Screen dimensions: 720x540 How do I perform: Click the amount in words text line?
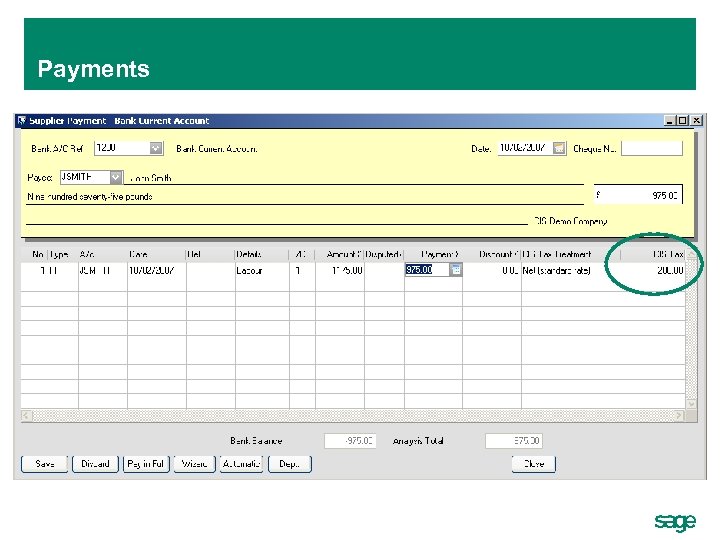click(90, 197)
